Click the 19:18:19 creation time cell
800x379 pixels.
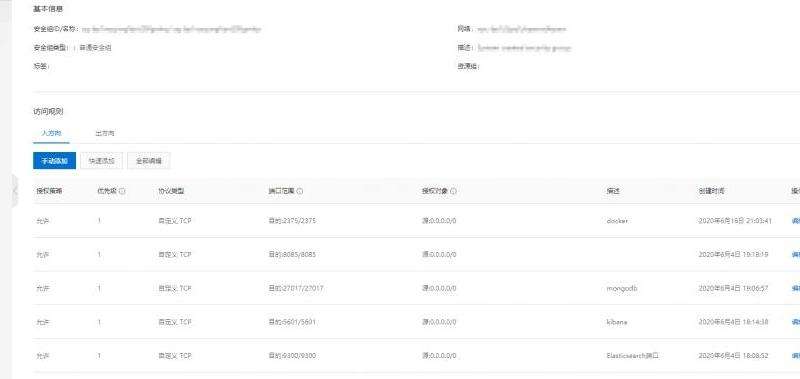[x=733, y=254]
